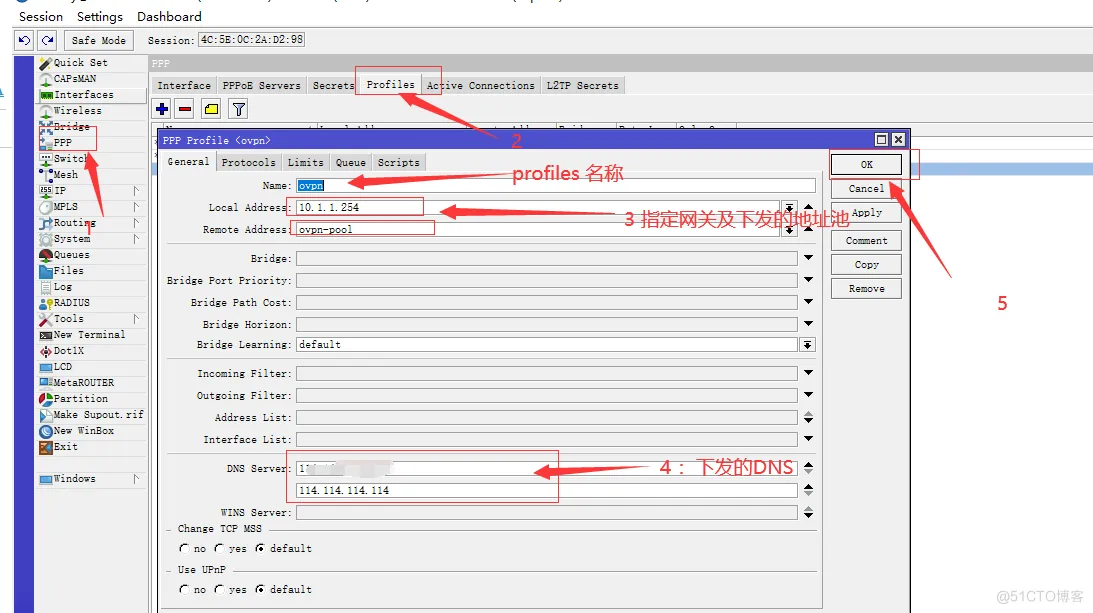This screenshot has height=613, width=1093.
Task: Click the Apply button
Action: click(866, 213)
